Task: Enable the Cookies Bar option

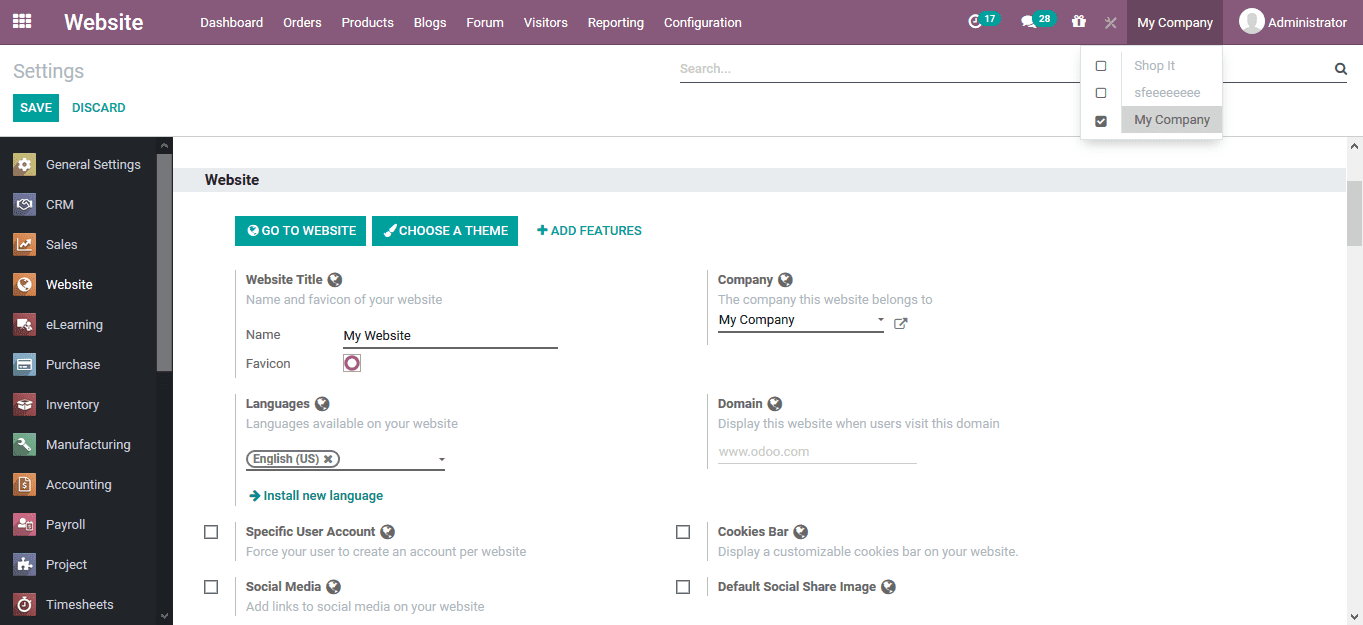Action: coord(683,531)
